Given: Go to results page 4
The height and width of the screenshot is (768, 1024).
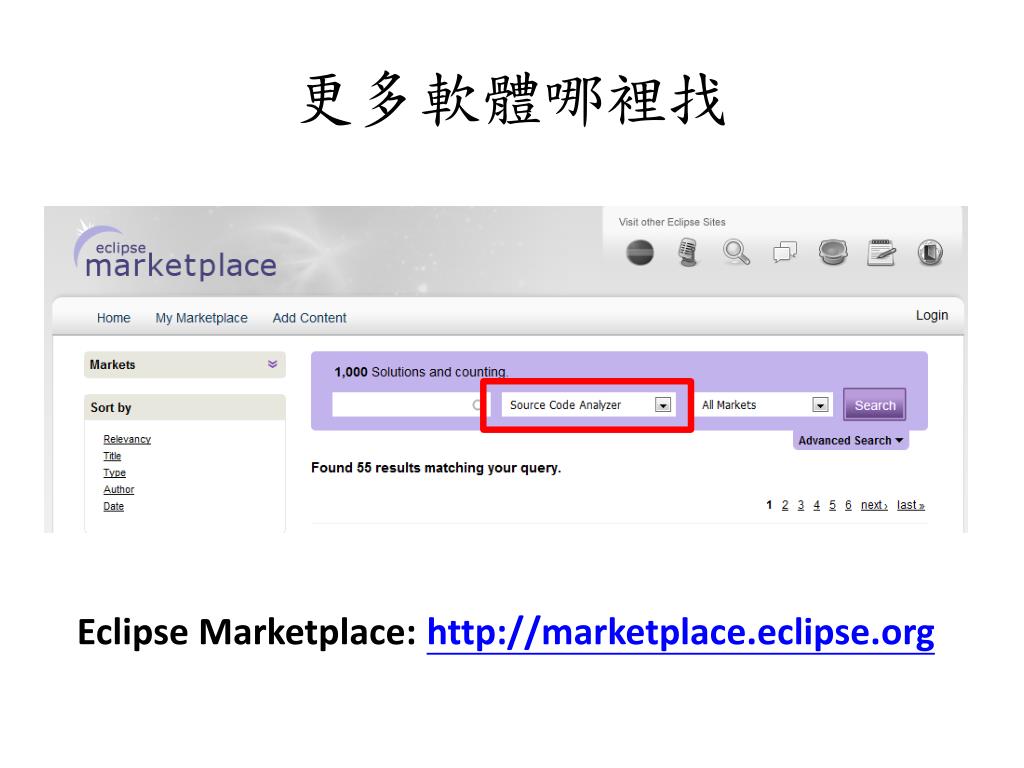Looking at the screenshot, I should coord(816,505).
